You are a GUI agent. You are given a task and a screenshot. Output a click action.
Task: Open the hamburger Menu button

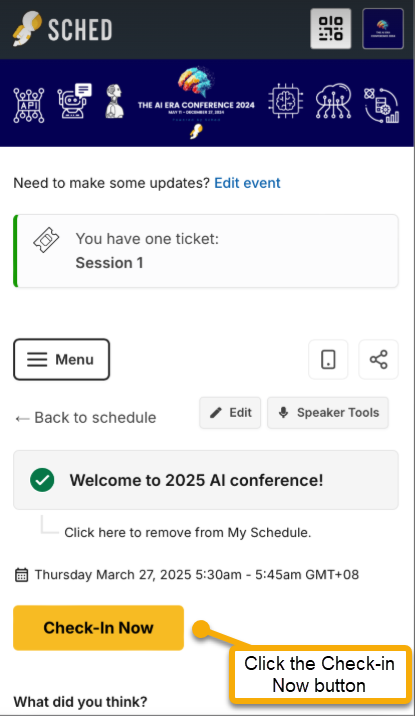[61, 359]
